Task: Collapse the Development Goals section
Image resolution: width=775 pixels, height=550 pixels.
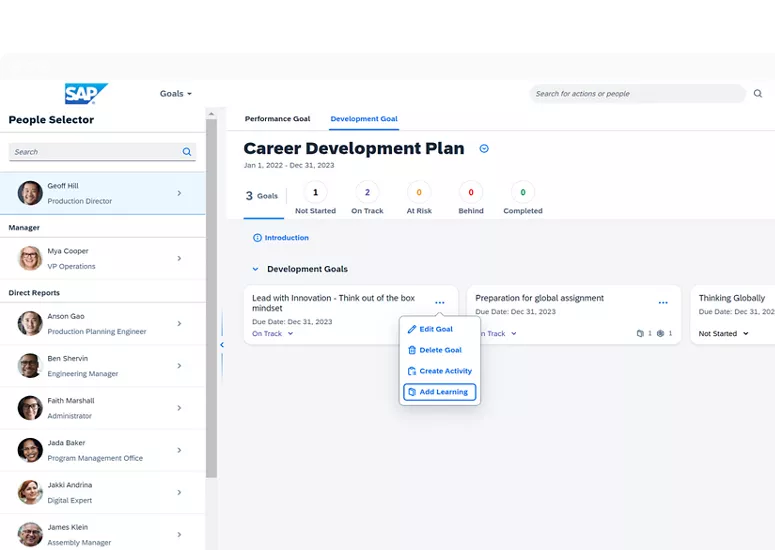Action: click(x=255, y=269)
